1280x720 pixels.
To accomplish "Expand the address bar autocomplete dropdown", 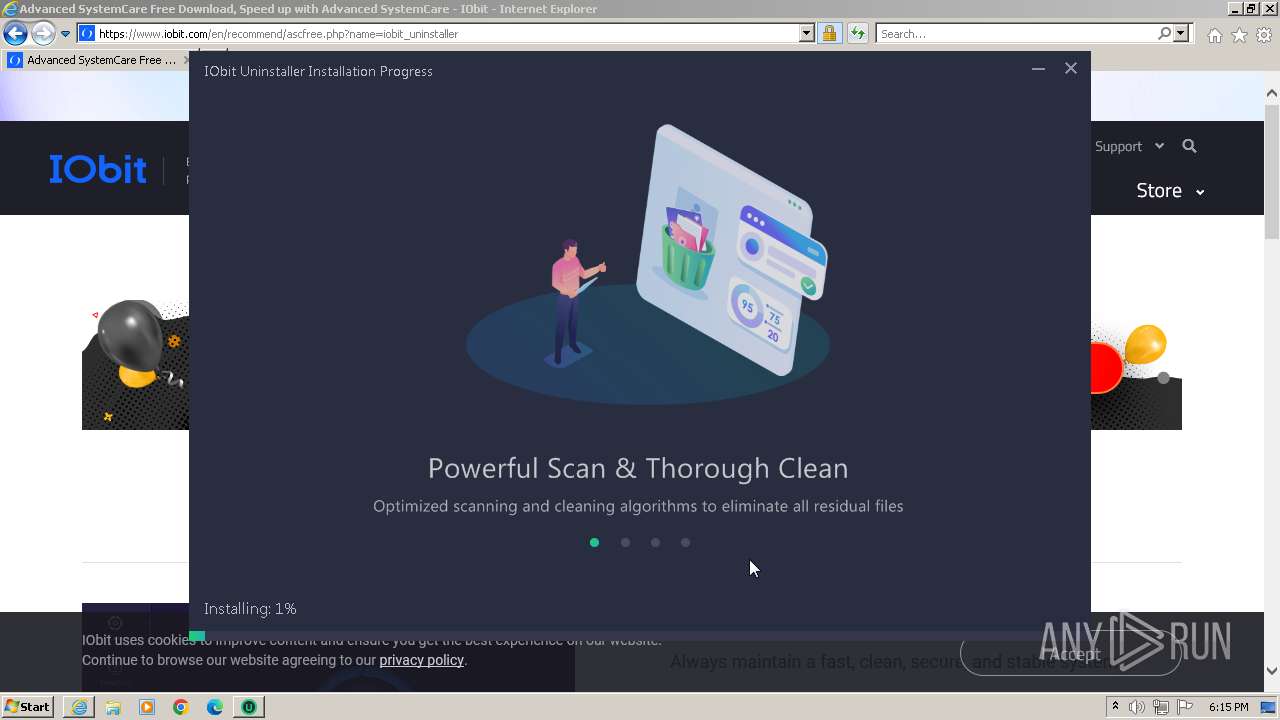I will click(x=807, y=34).
